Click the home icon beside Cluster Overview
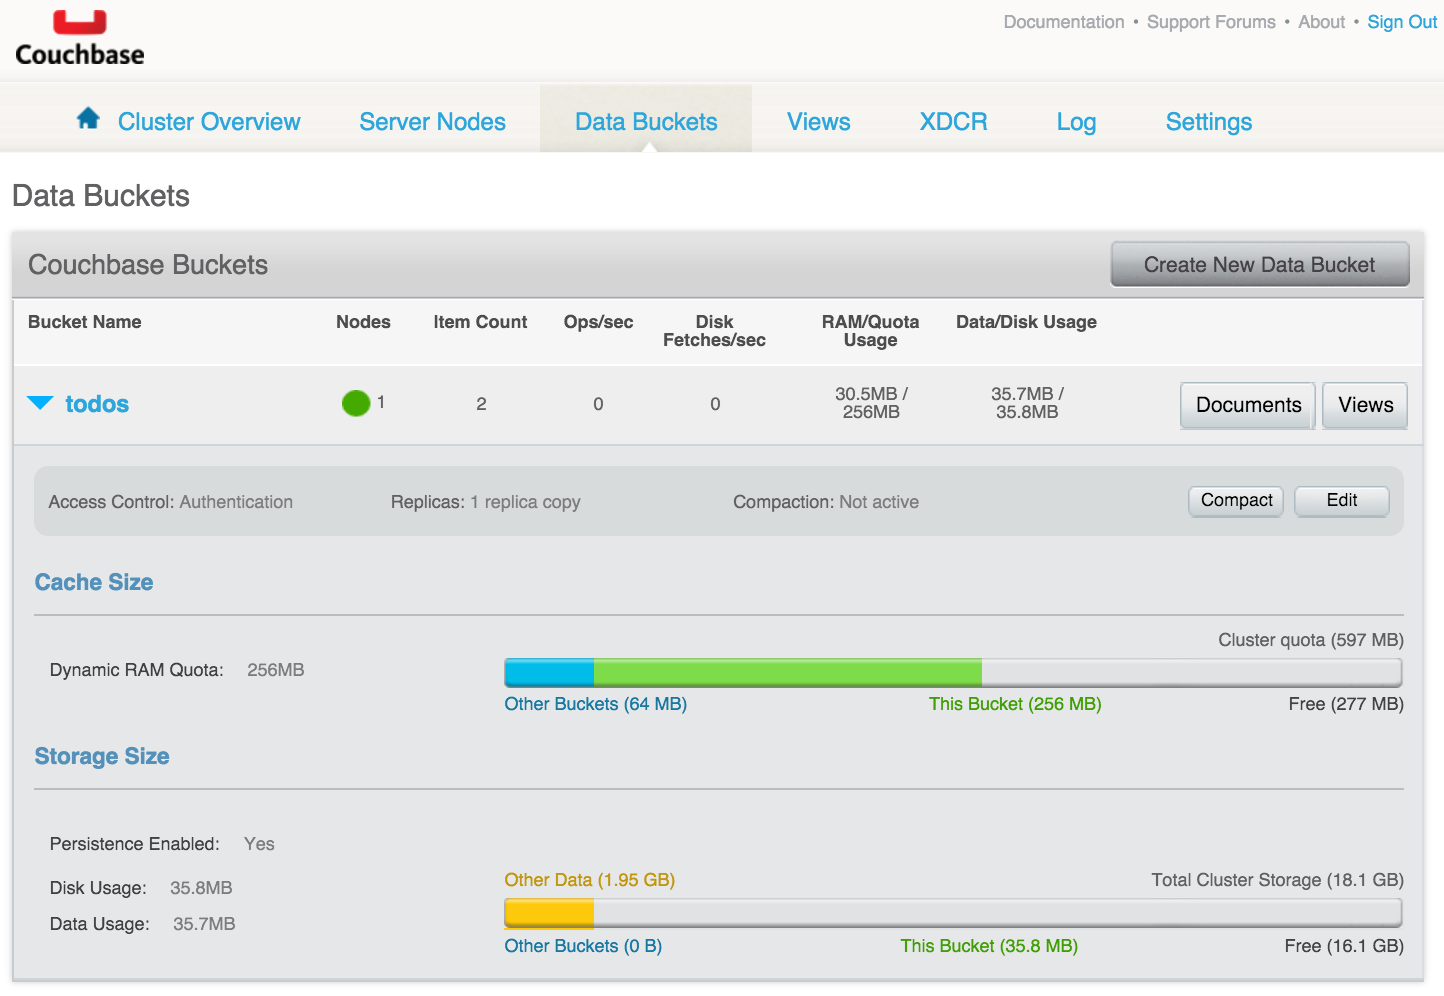The height and width of the screenshot is (996, 1444). coord(88,118)
